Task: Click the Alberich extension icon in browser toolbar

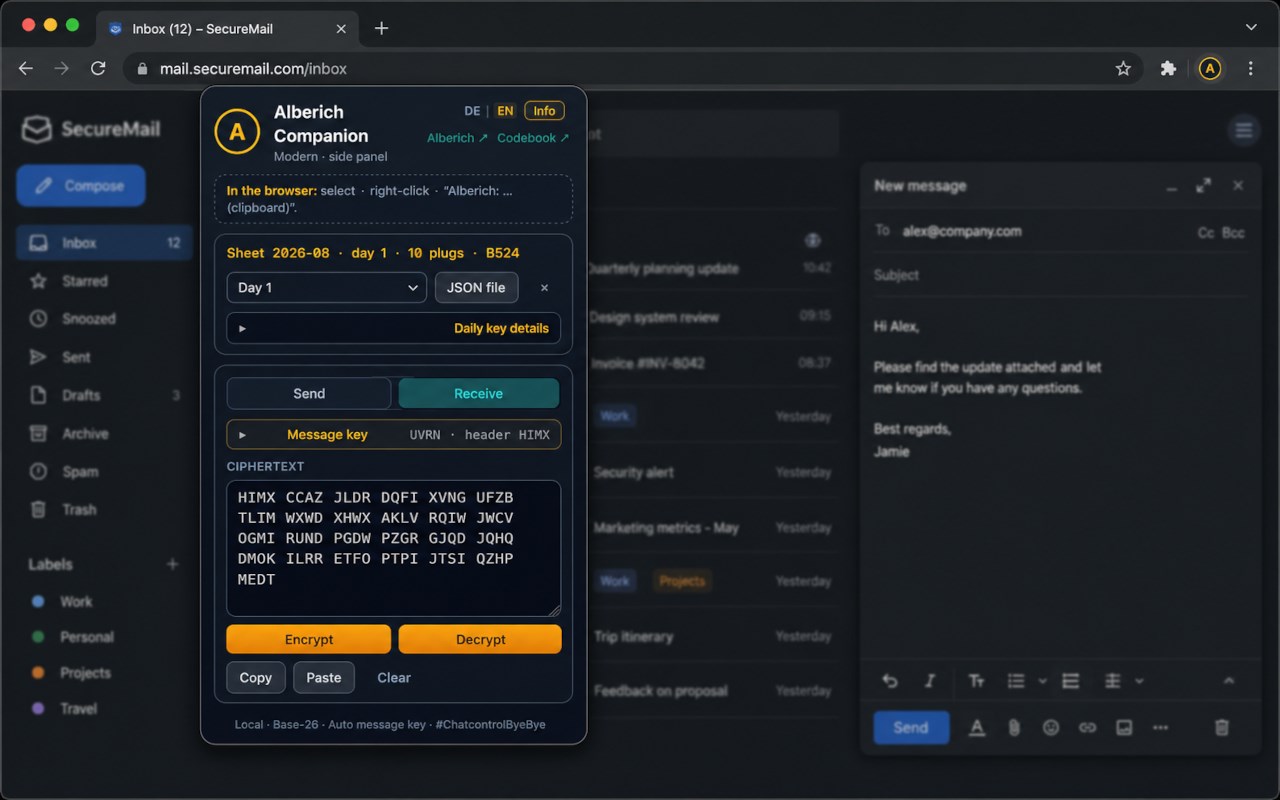Action: (x=1210, y=69)
